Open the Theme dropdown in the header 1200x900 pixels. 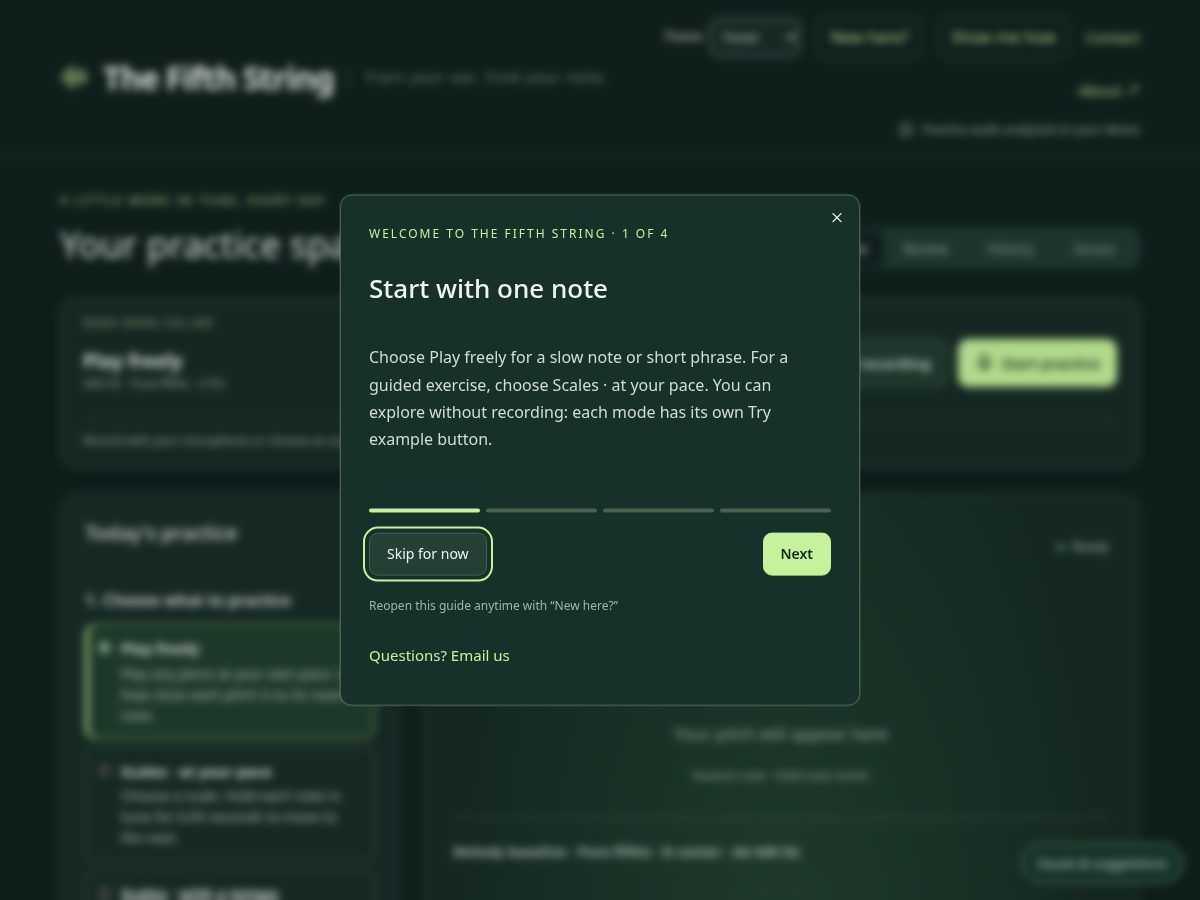[x=755, y=38]
